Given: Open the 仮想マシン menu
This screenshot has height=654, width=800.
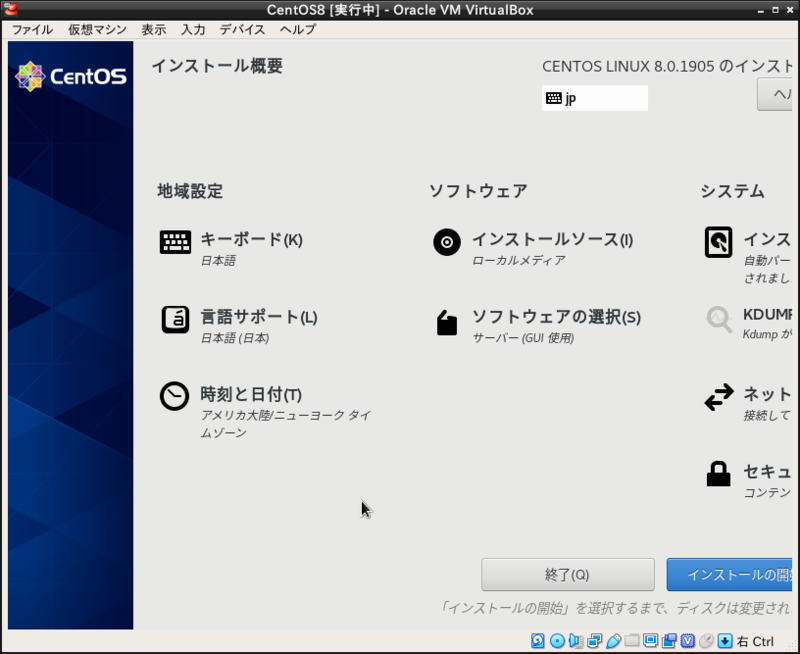Looking at the screenshot, I should pyautogui.click(x=97, y=30).
